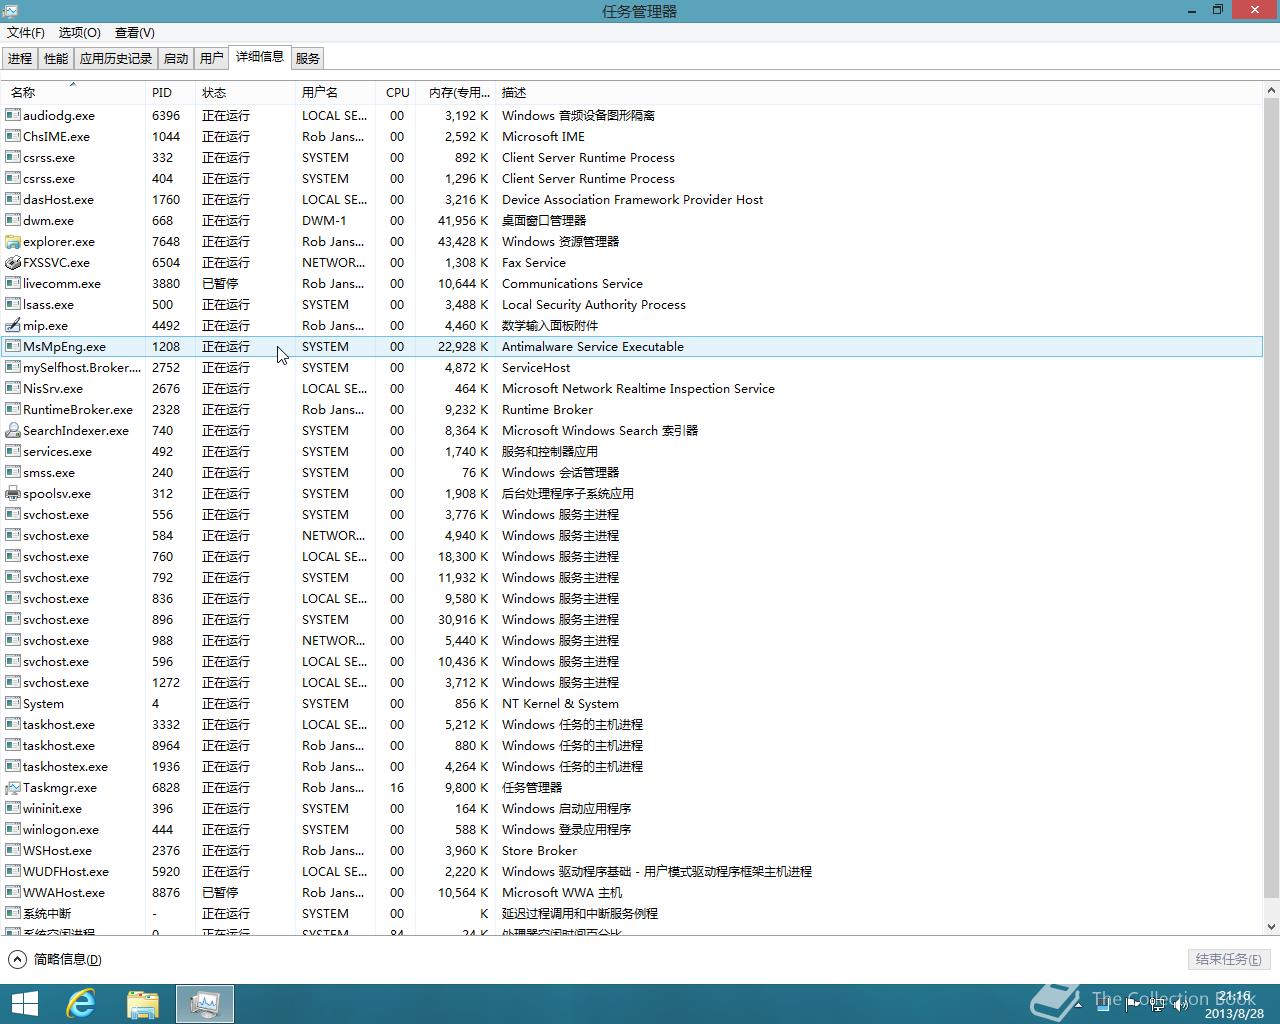Open the 文件(F) menu
The height and width of the screenshot is (1024, 1280).
coord(26,32)
